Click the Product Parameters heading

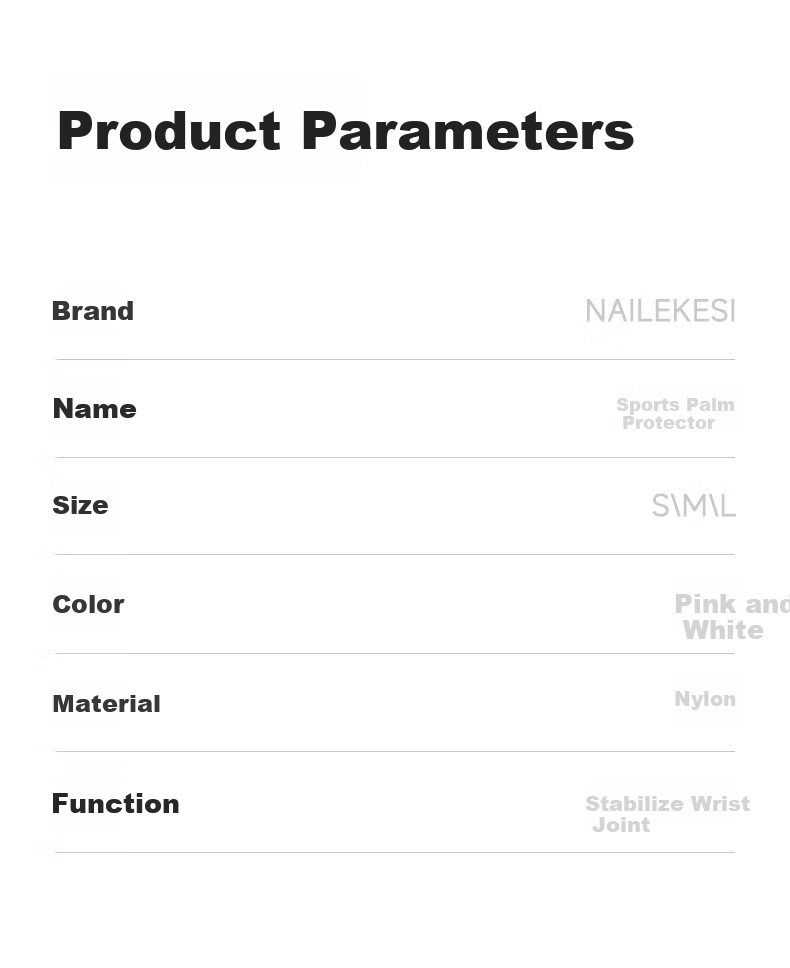(346, 131)
